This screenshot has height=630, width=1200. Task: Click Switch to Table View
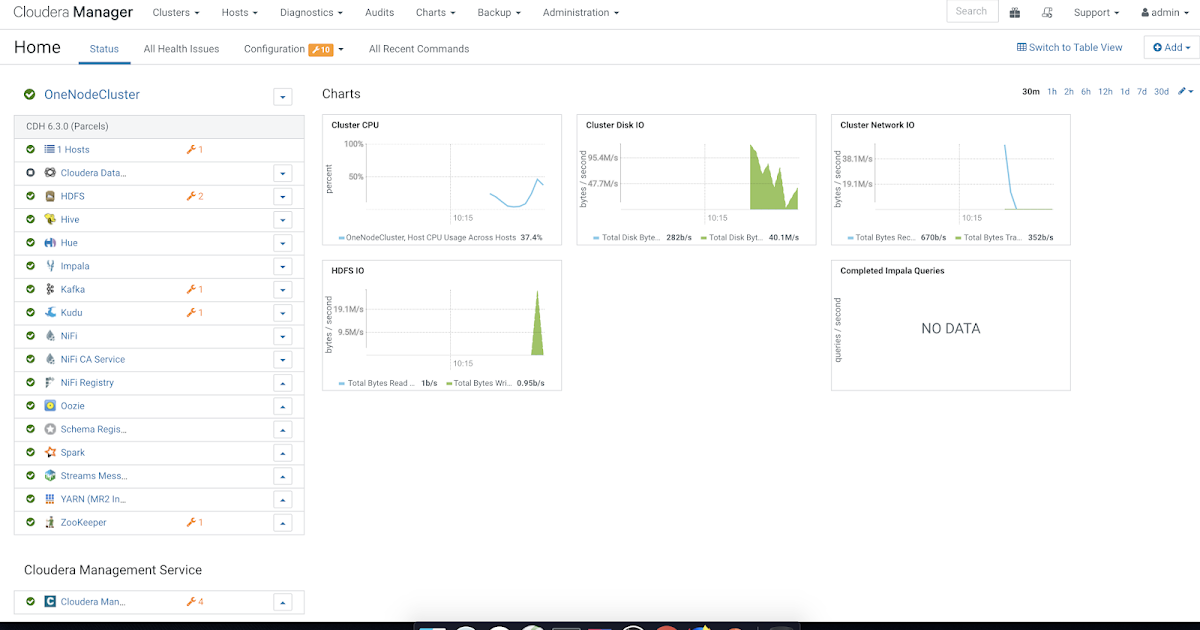pyautogui.click(x=1070, y=47)
